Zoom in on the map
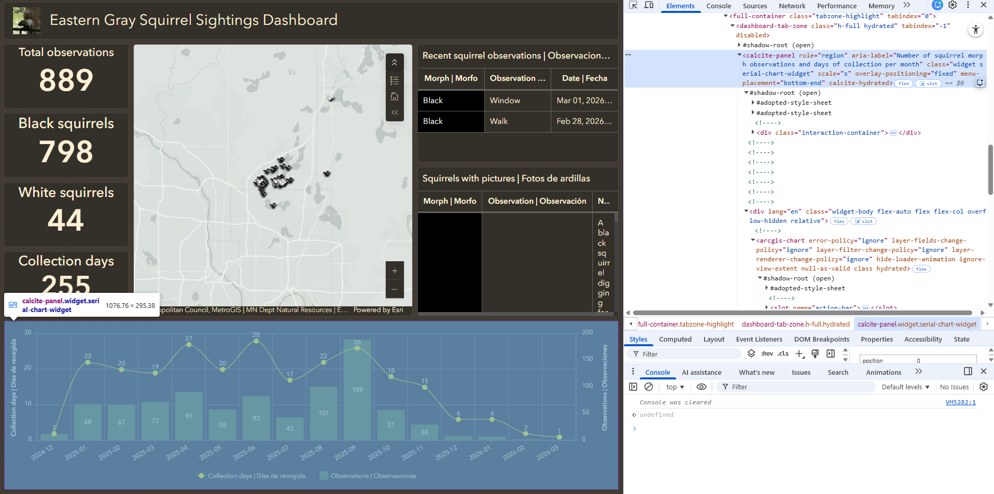 tap(394, 271)
